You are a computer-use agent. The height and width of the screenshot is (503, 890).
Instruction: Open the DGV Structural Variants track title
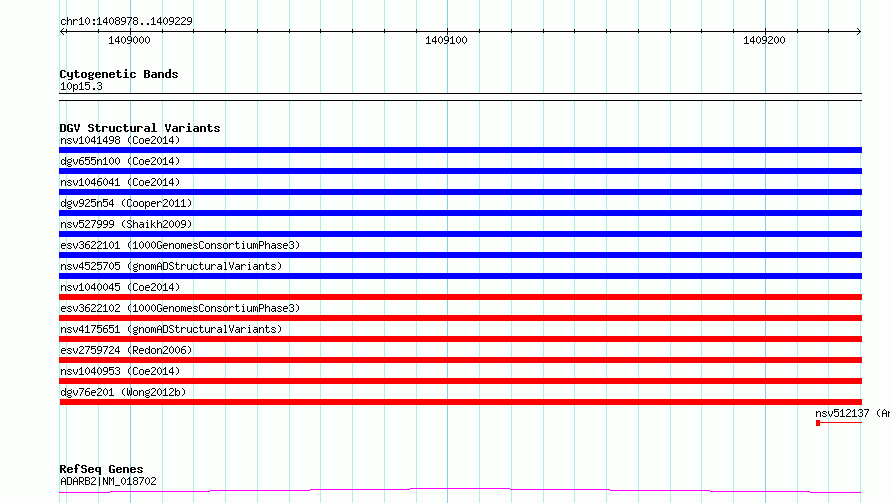click(x=140, y=128)
